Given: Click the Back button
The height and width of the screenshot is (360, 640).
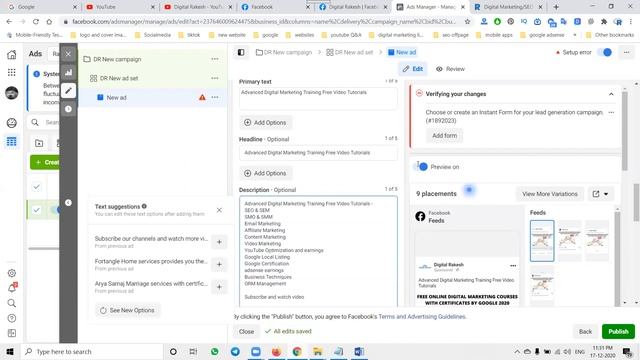Looking at the screenshot, I should [585, 331].
